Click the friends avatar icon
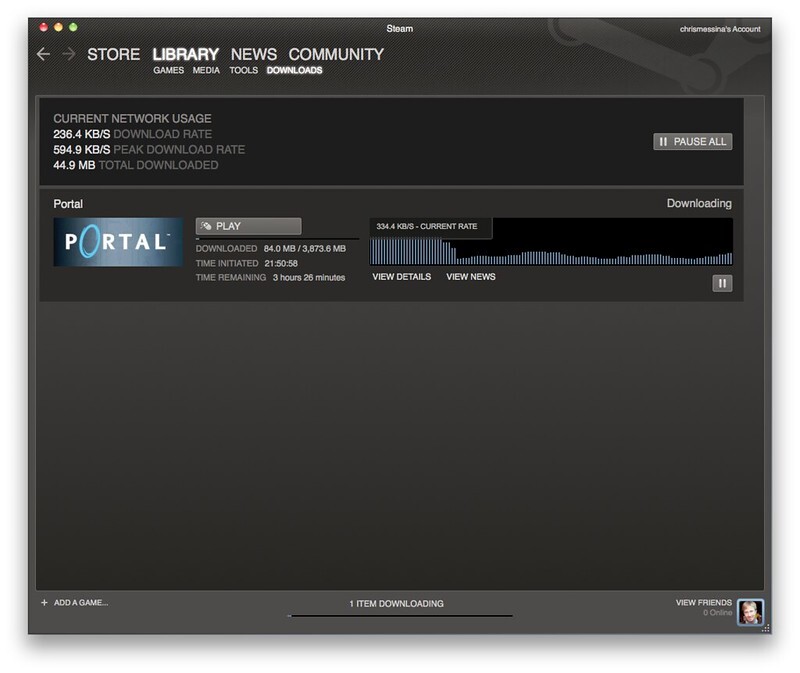This screenshot has height=673, width=800. point(750,611)
